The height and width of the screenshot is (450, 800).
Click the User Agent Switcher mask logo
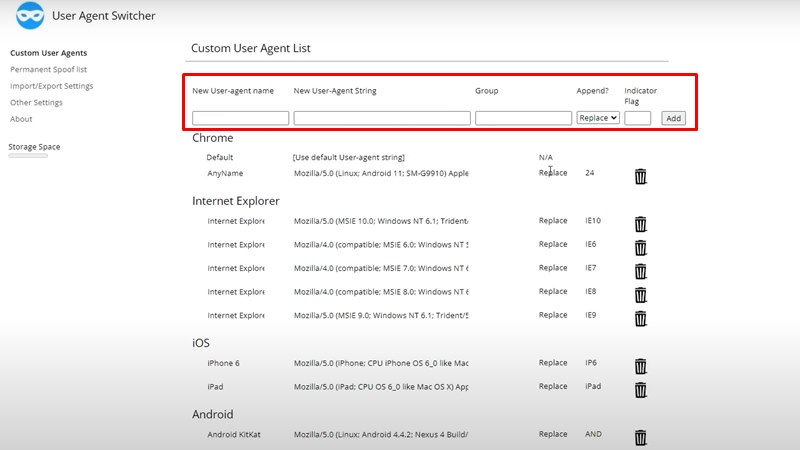[30, 15]
